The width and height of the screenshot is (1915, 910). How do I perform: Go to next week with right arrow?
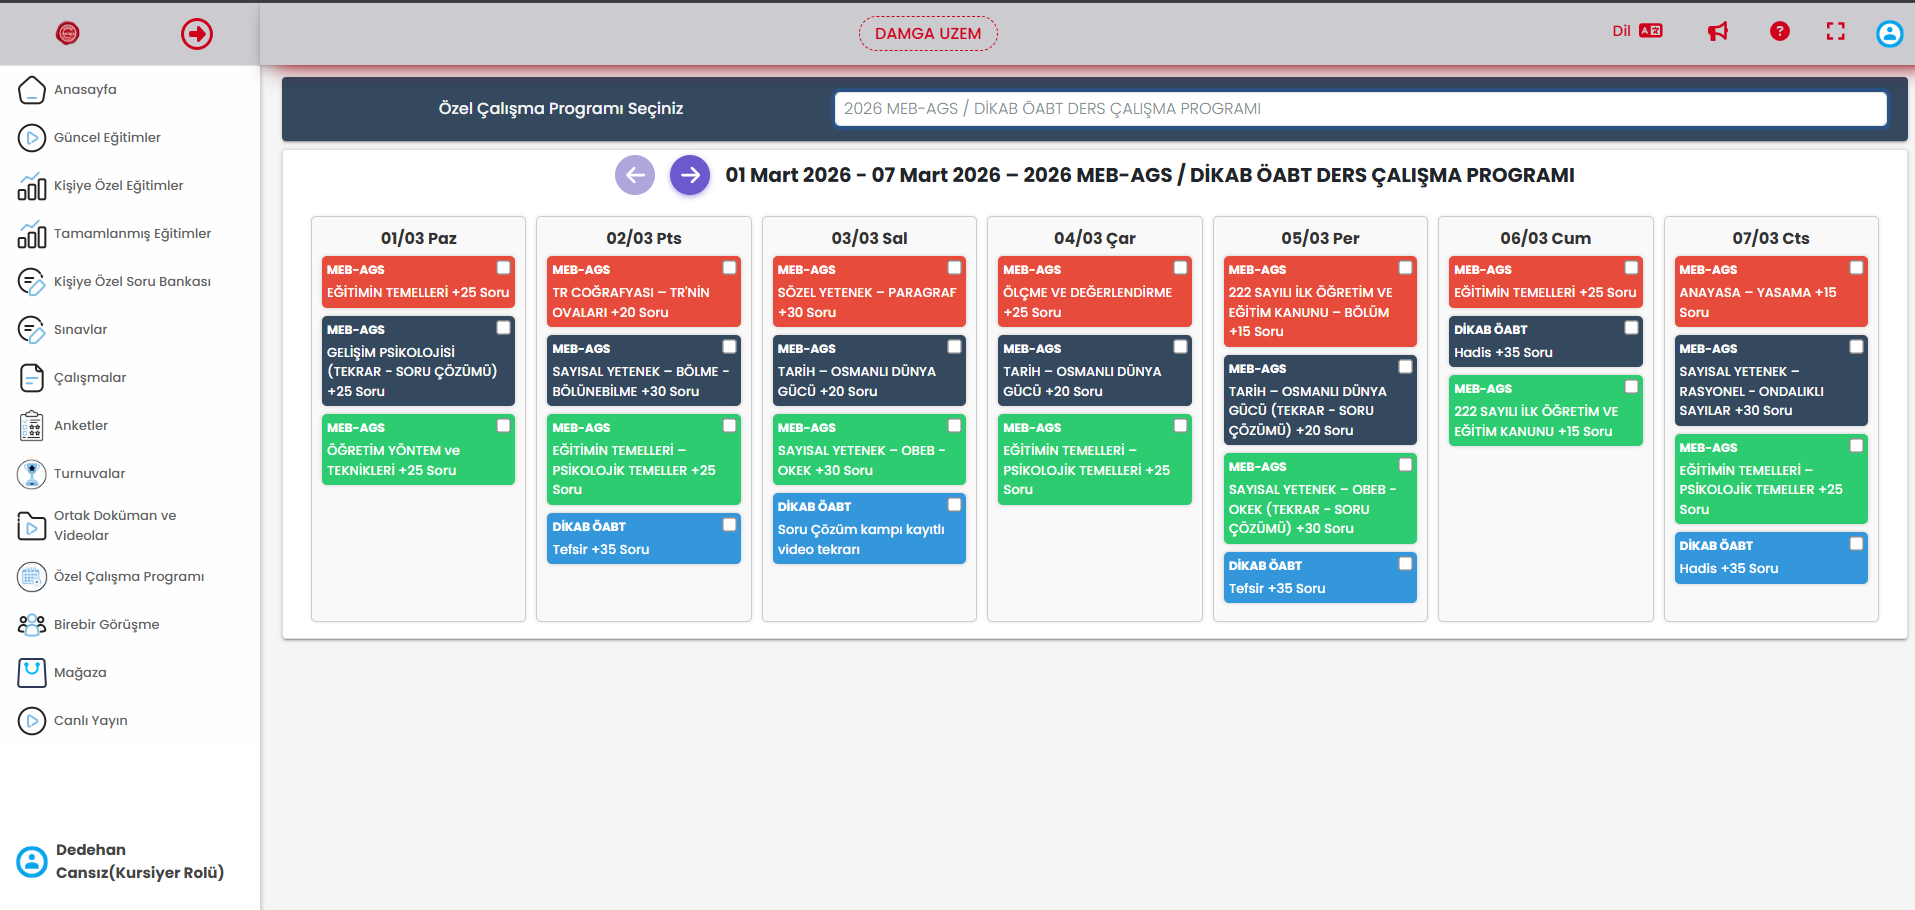click(689, 175)
